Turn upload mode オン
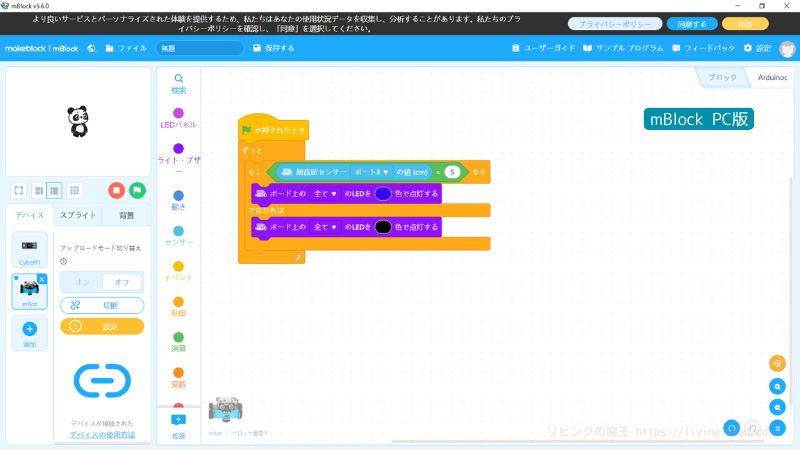This screenshot has height=450, width=800. 82,282
